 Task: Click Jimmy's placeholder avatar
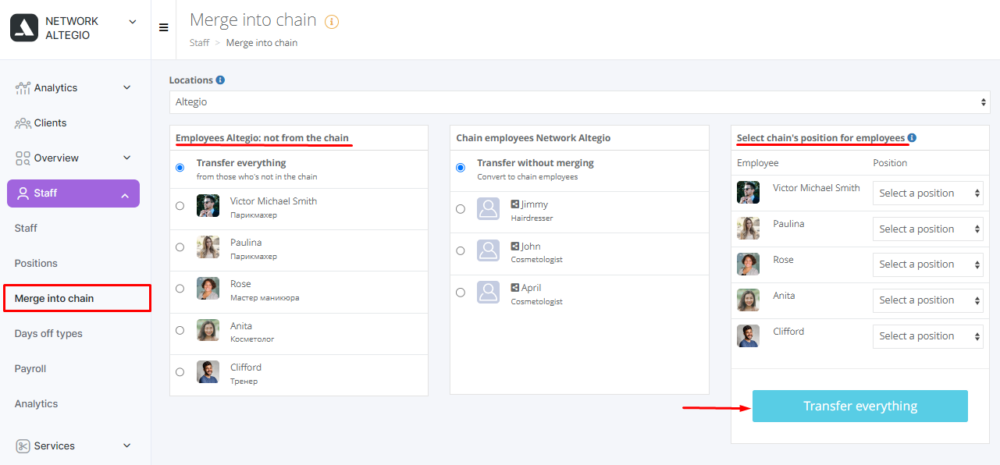[489, 209]
